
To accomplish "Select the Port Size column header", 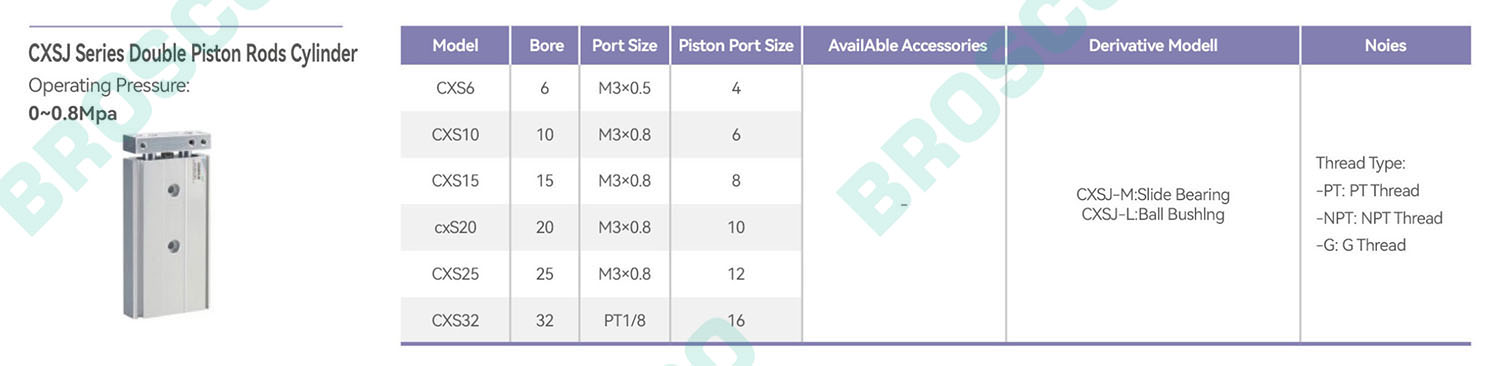I will click(625, 45).
